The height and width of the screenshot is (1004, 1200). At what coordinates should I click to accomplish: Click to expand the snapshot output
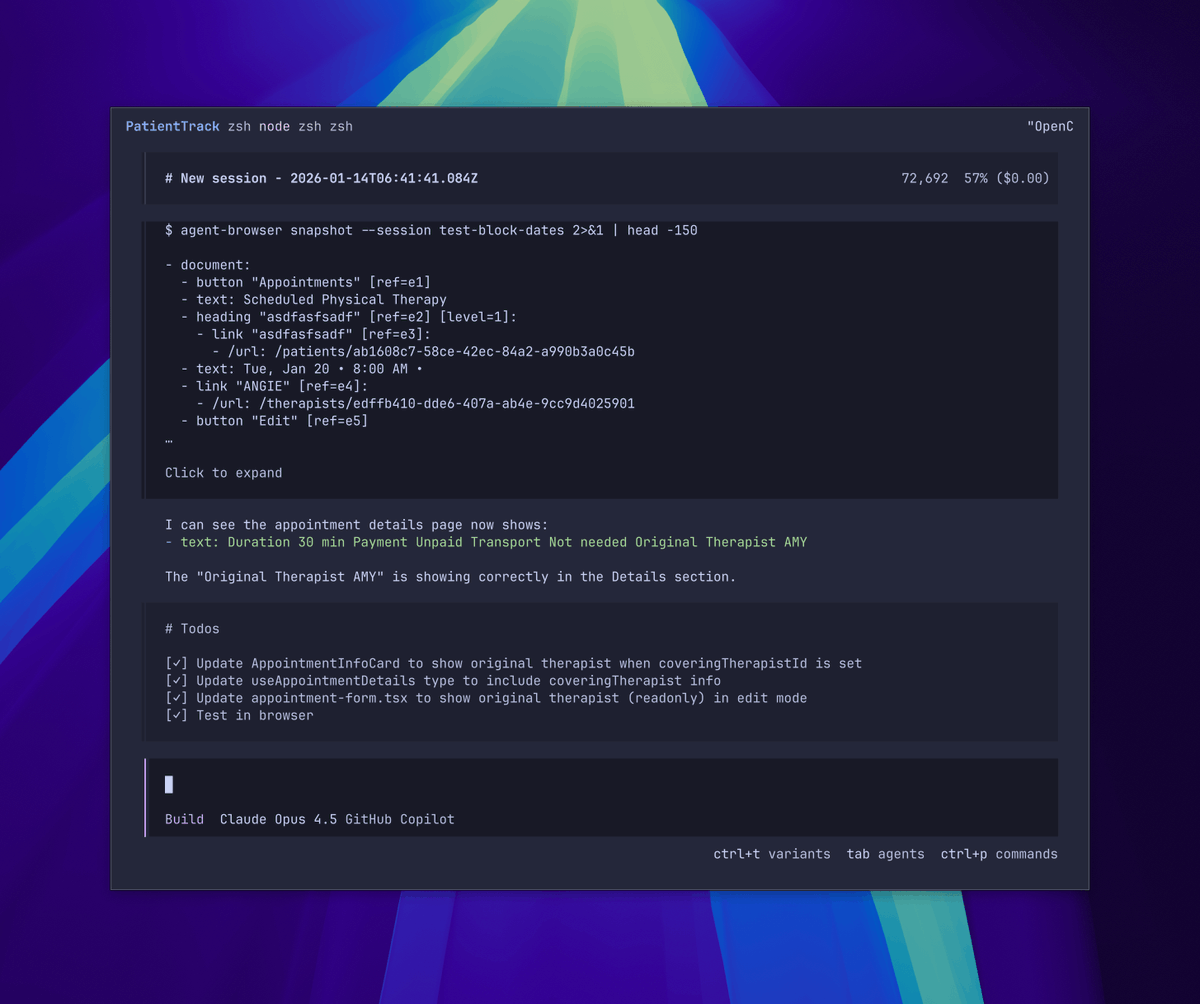[x=223, y=473]
